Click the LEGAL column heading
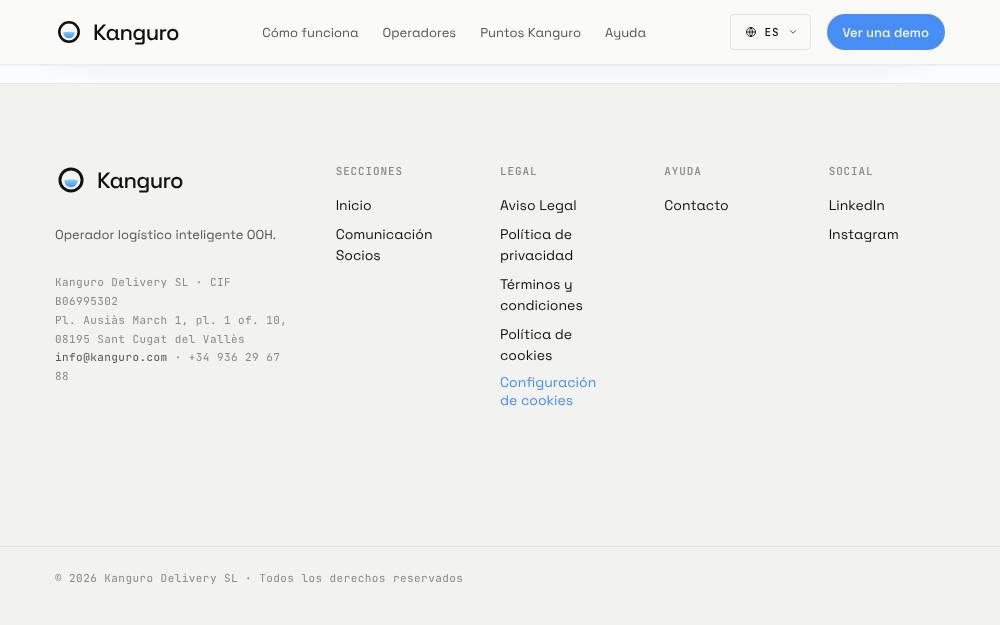Viewport: 1000px width, 625px height. point(518,171)
